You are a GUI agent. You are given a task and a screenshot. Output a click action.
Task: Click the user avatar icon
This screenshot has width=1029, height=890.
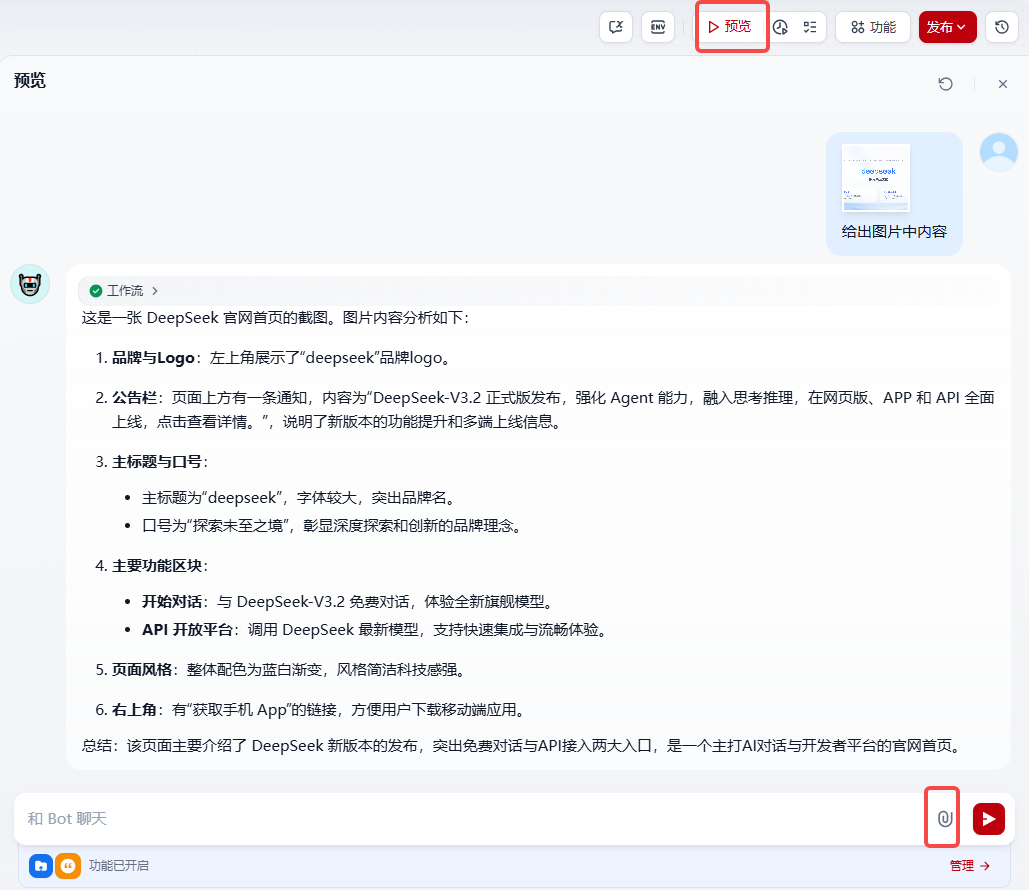click(999, 152)
